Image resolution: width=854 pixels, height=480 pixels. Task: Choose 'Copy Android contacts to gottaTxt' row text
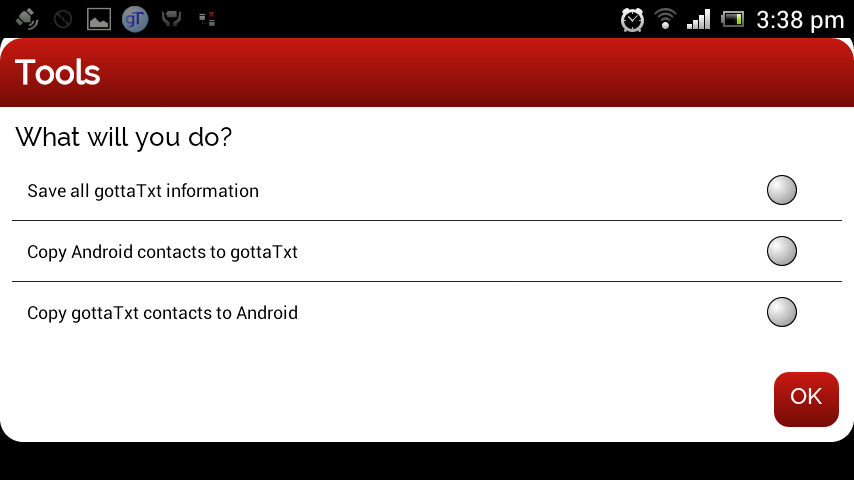point(162,252)
